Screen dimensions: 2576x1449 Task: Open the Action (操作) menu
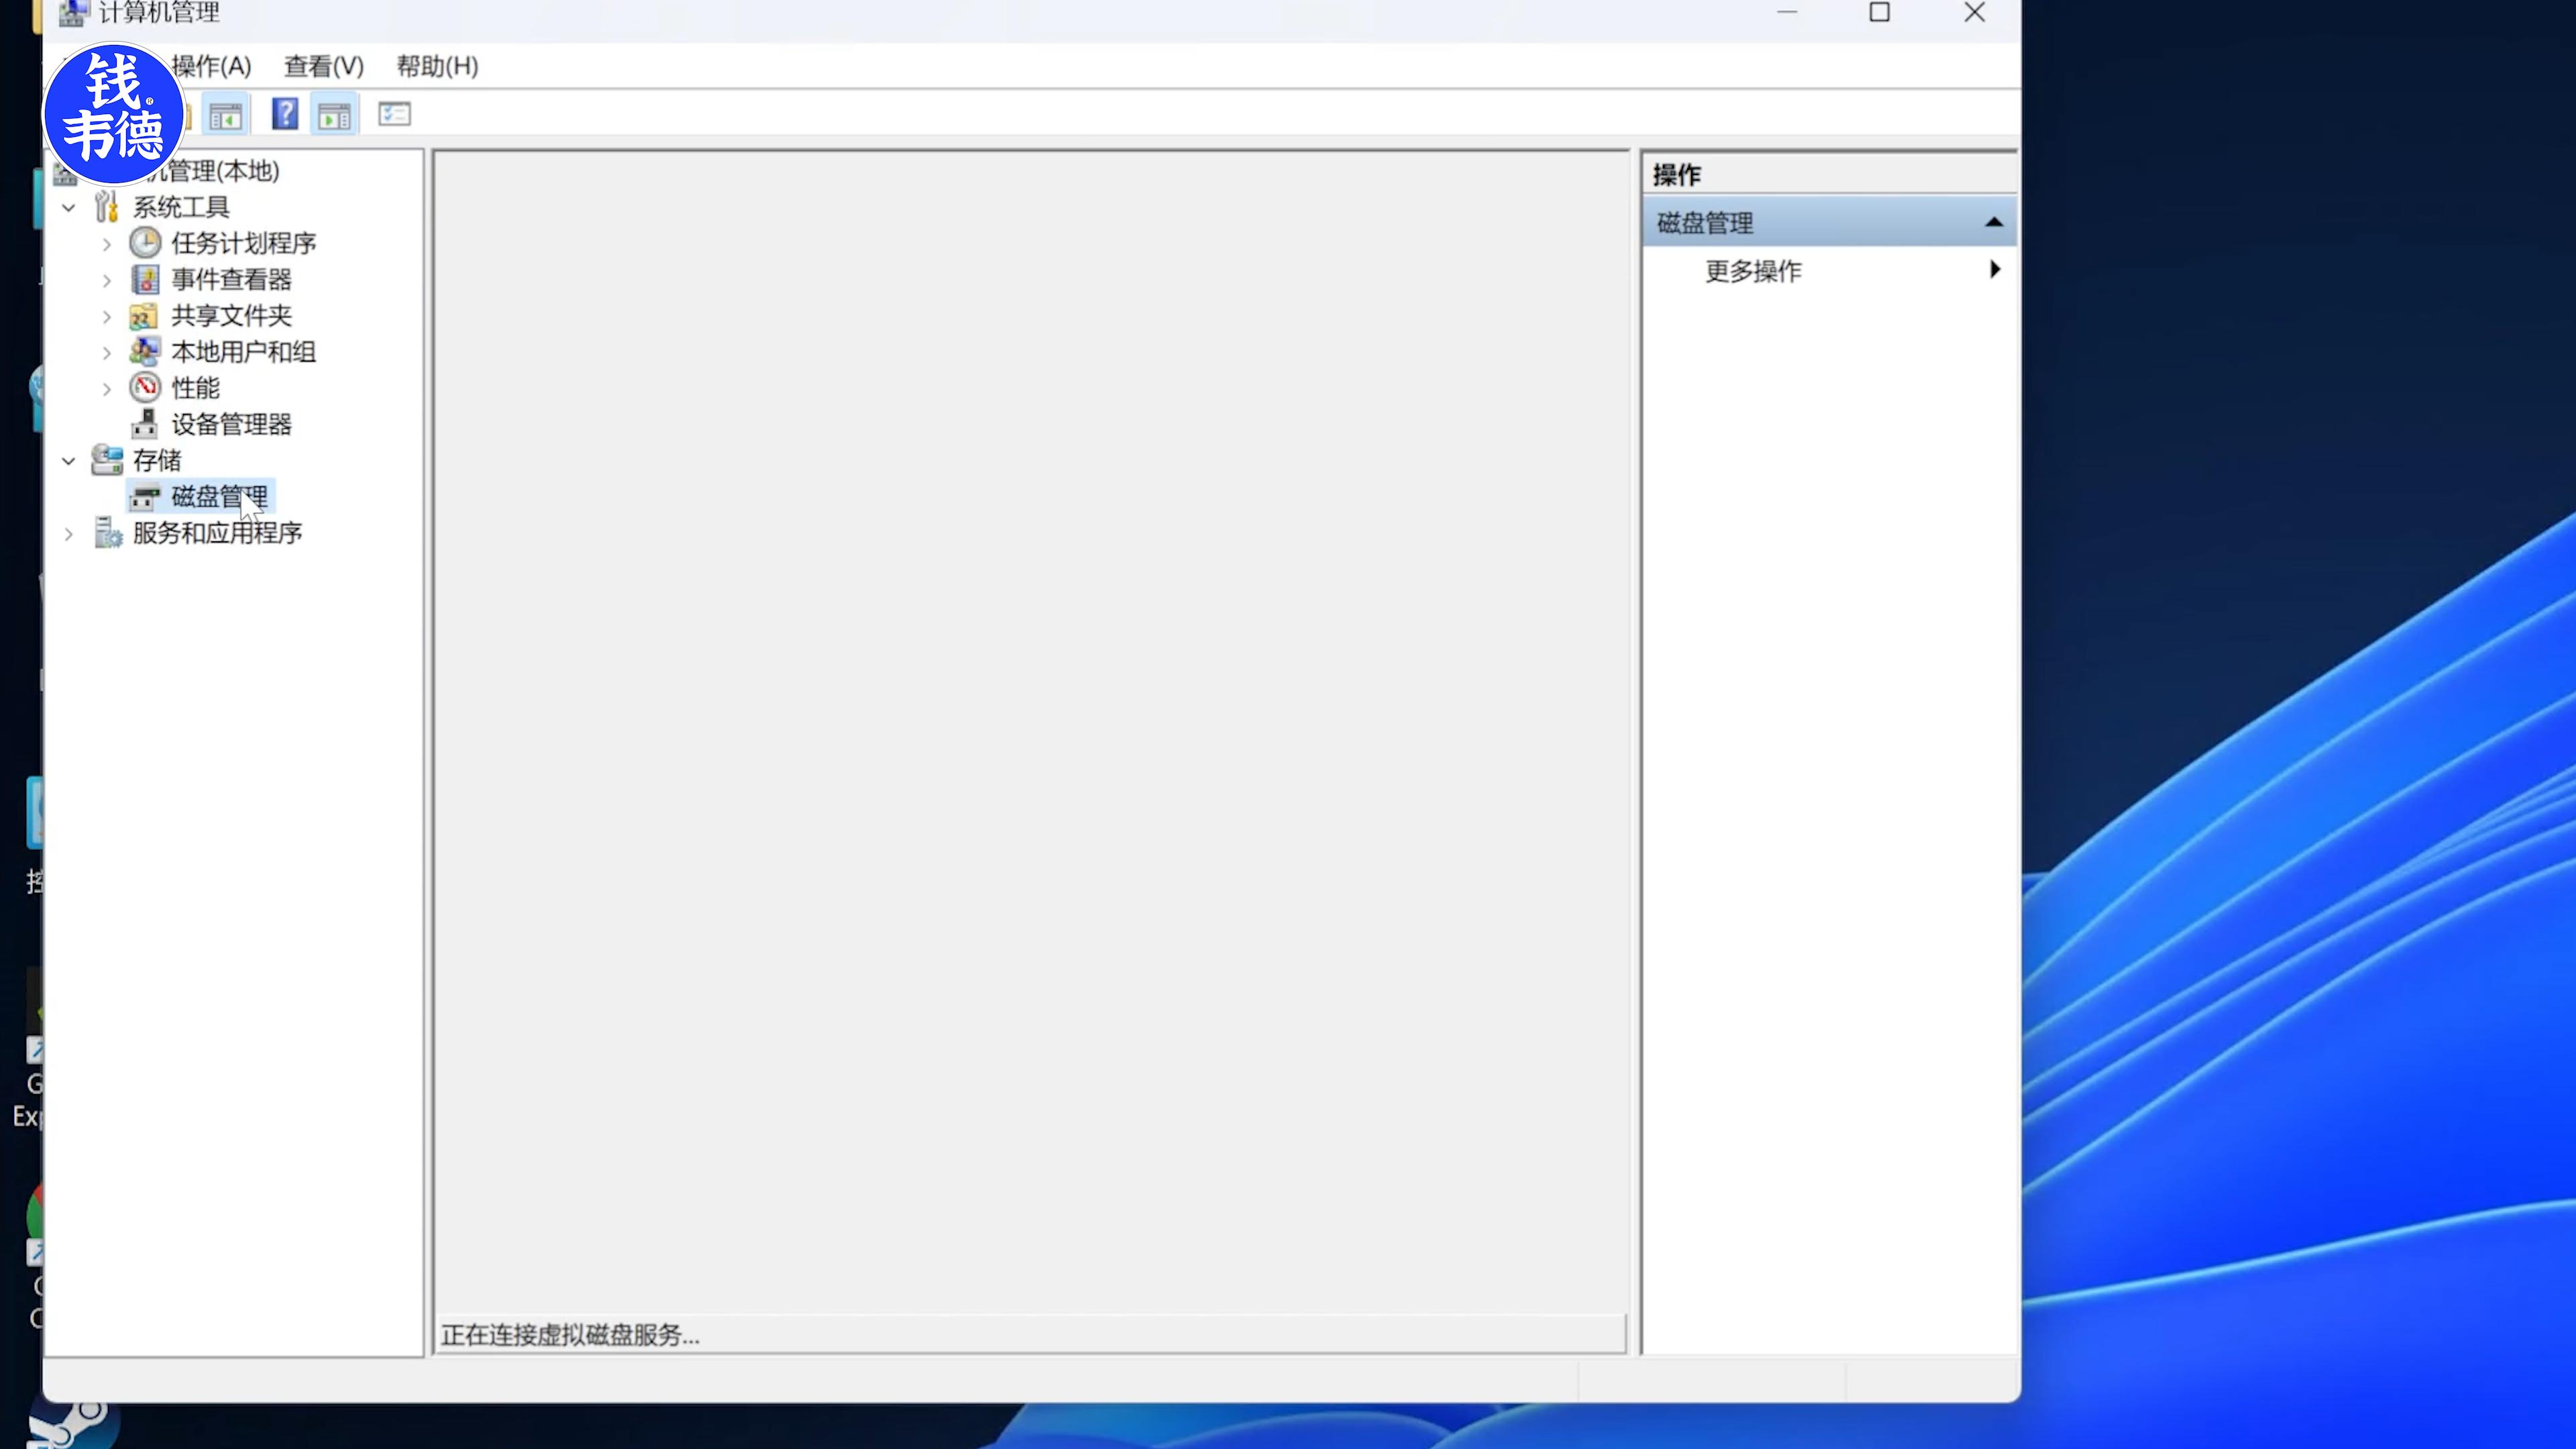tap(211, 66)
